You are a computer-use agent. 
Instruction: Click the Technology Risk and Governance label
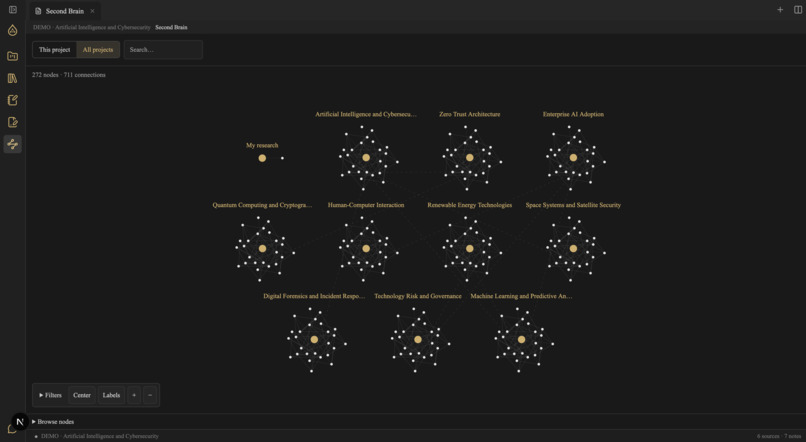click(x=418, y=296)
